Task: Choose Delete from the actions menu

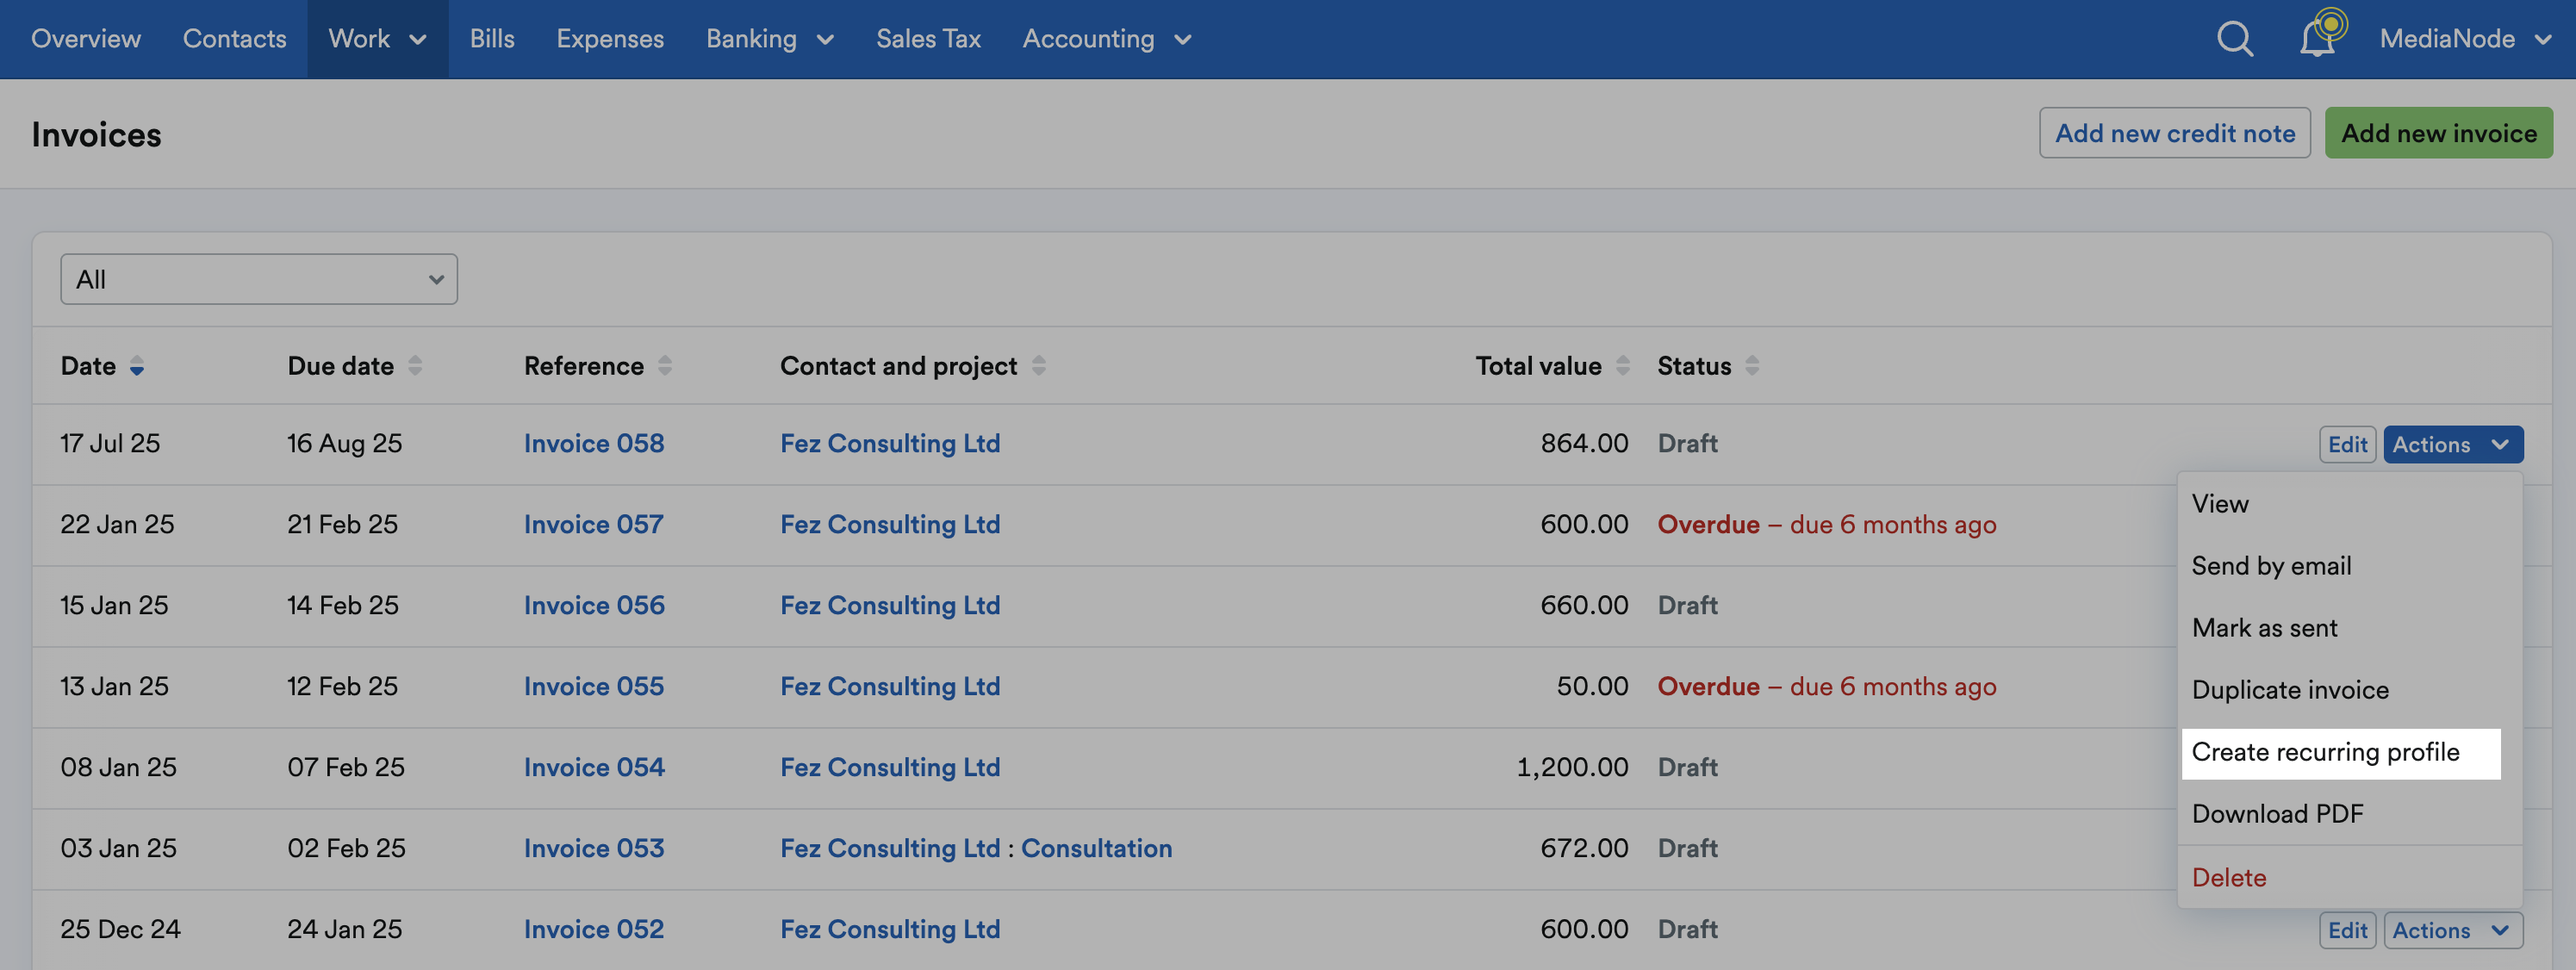Action: pyautogui.click(x=2349, y=878)
